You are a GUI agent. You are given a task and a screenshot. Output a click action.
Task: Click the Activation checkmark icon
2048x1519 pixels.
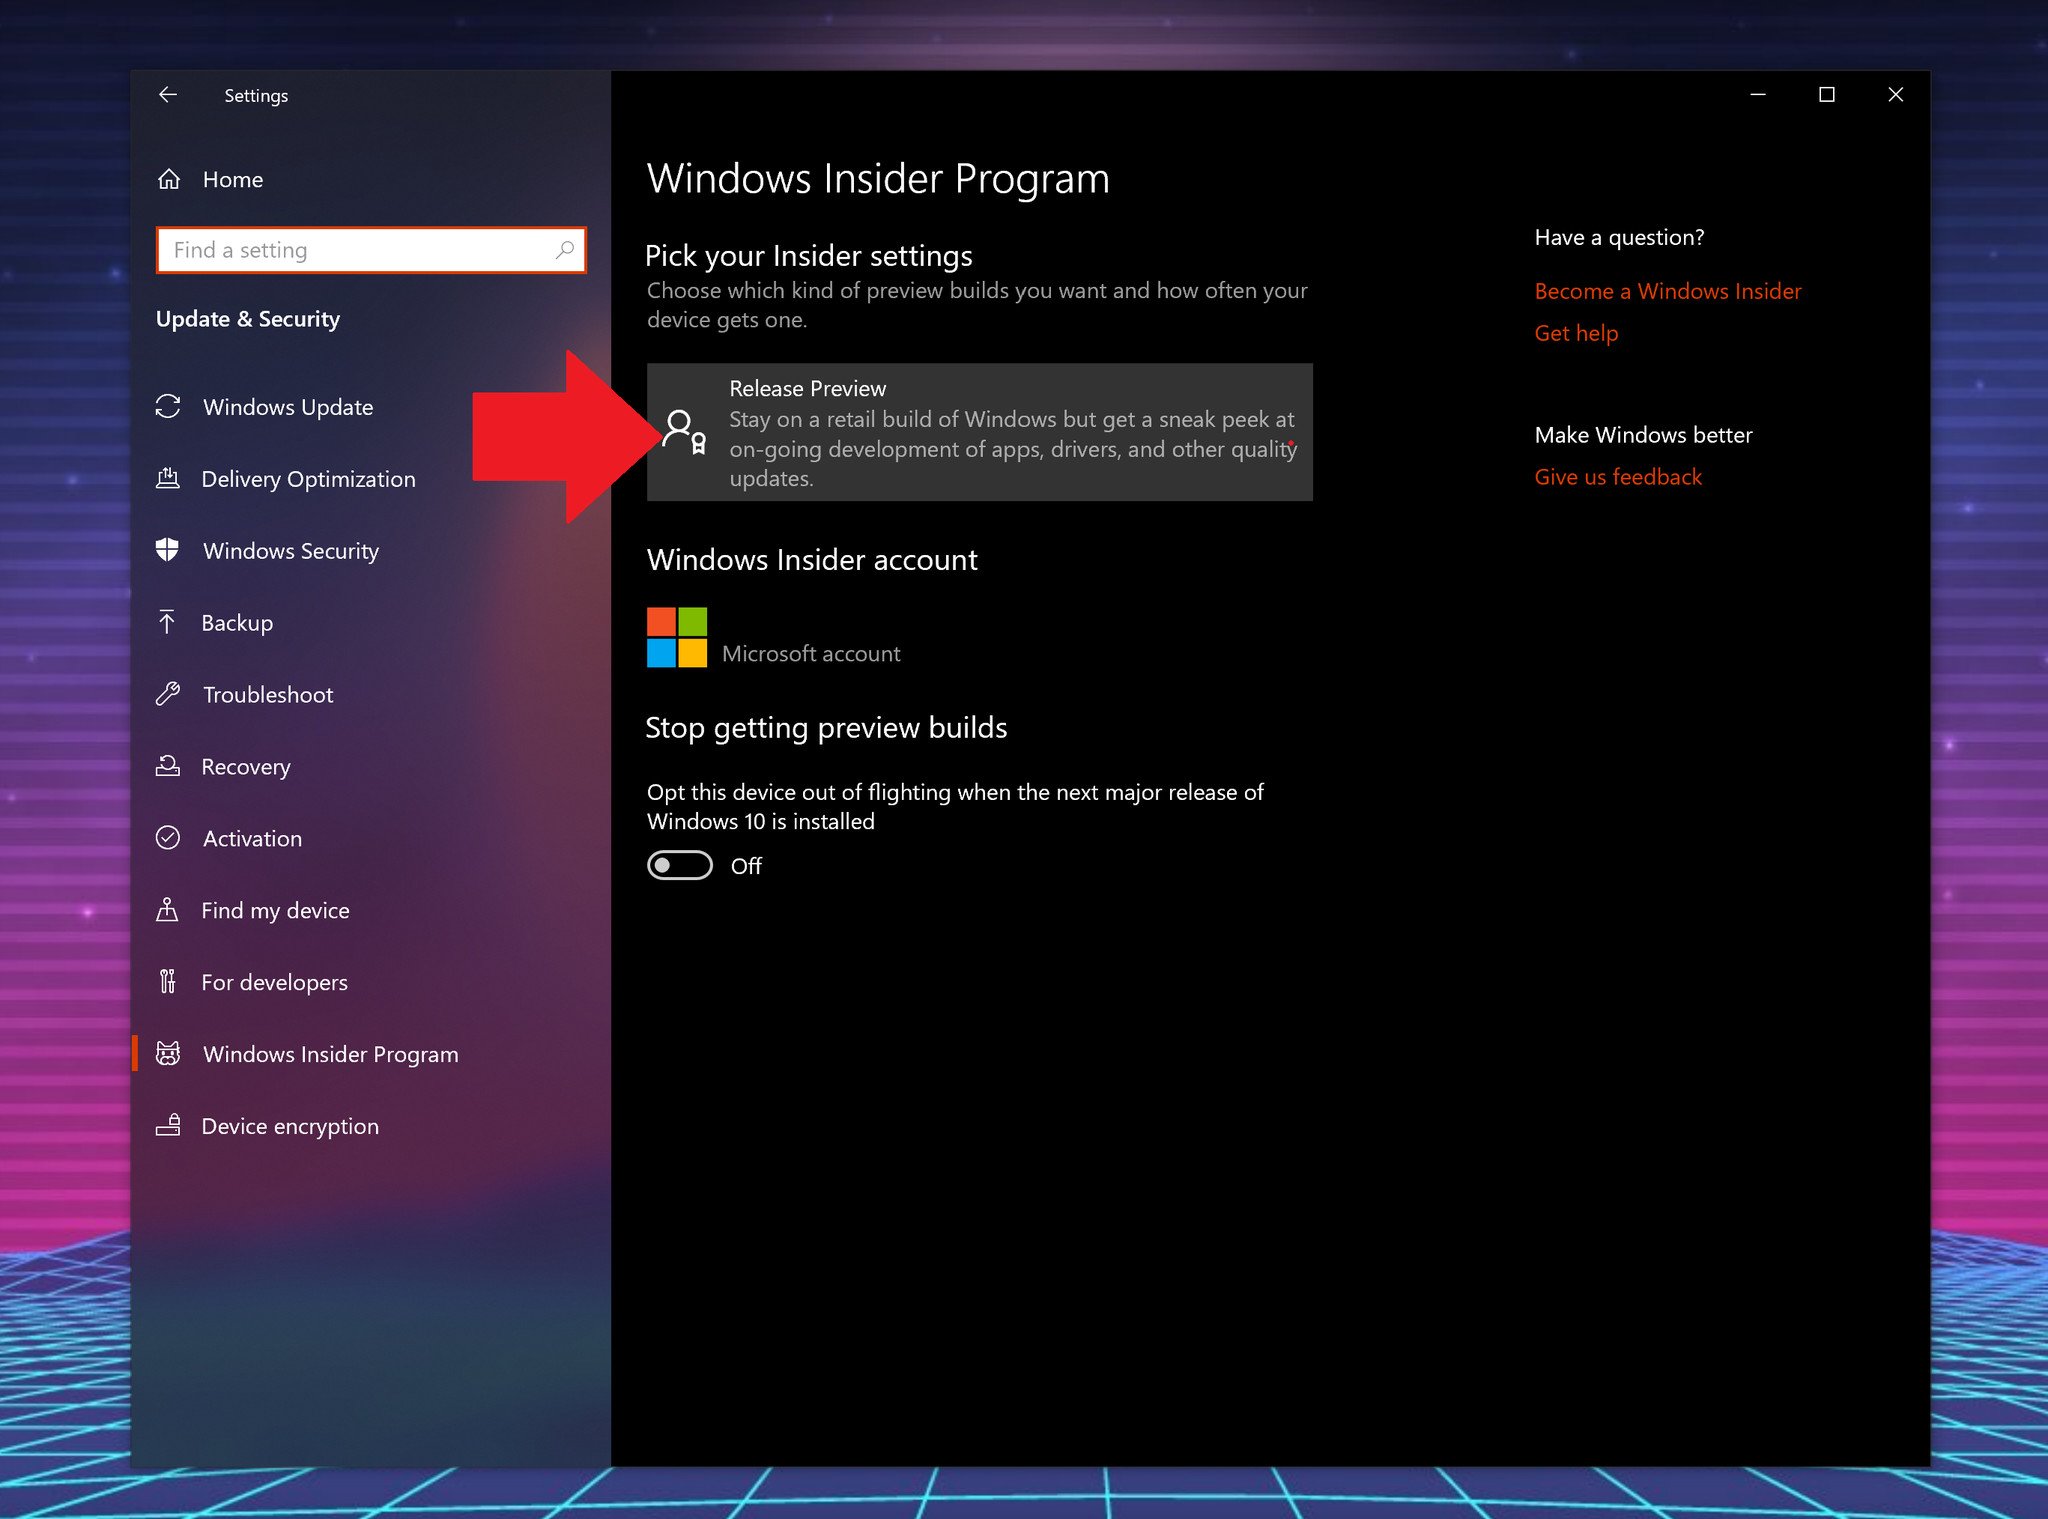[168, 838]
